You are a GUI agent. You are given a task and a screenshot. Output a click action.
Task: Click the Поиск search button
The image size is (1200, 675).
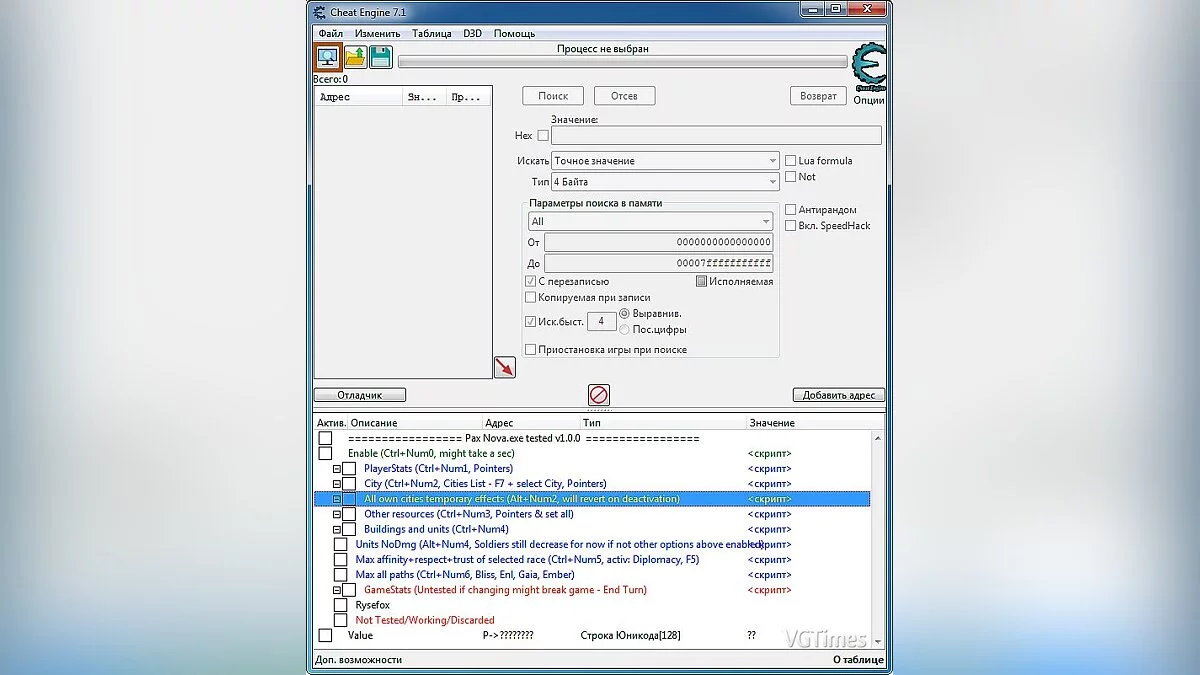point(553,96)
